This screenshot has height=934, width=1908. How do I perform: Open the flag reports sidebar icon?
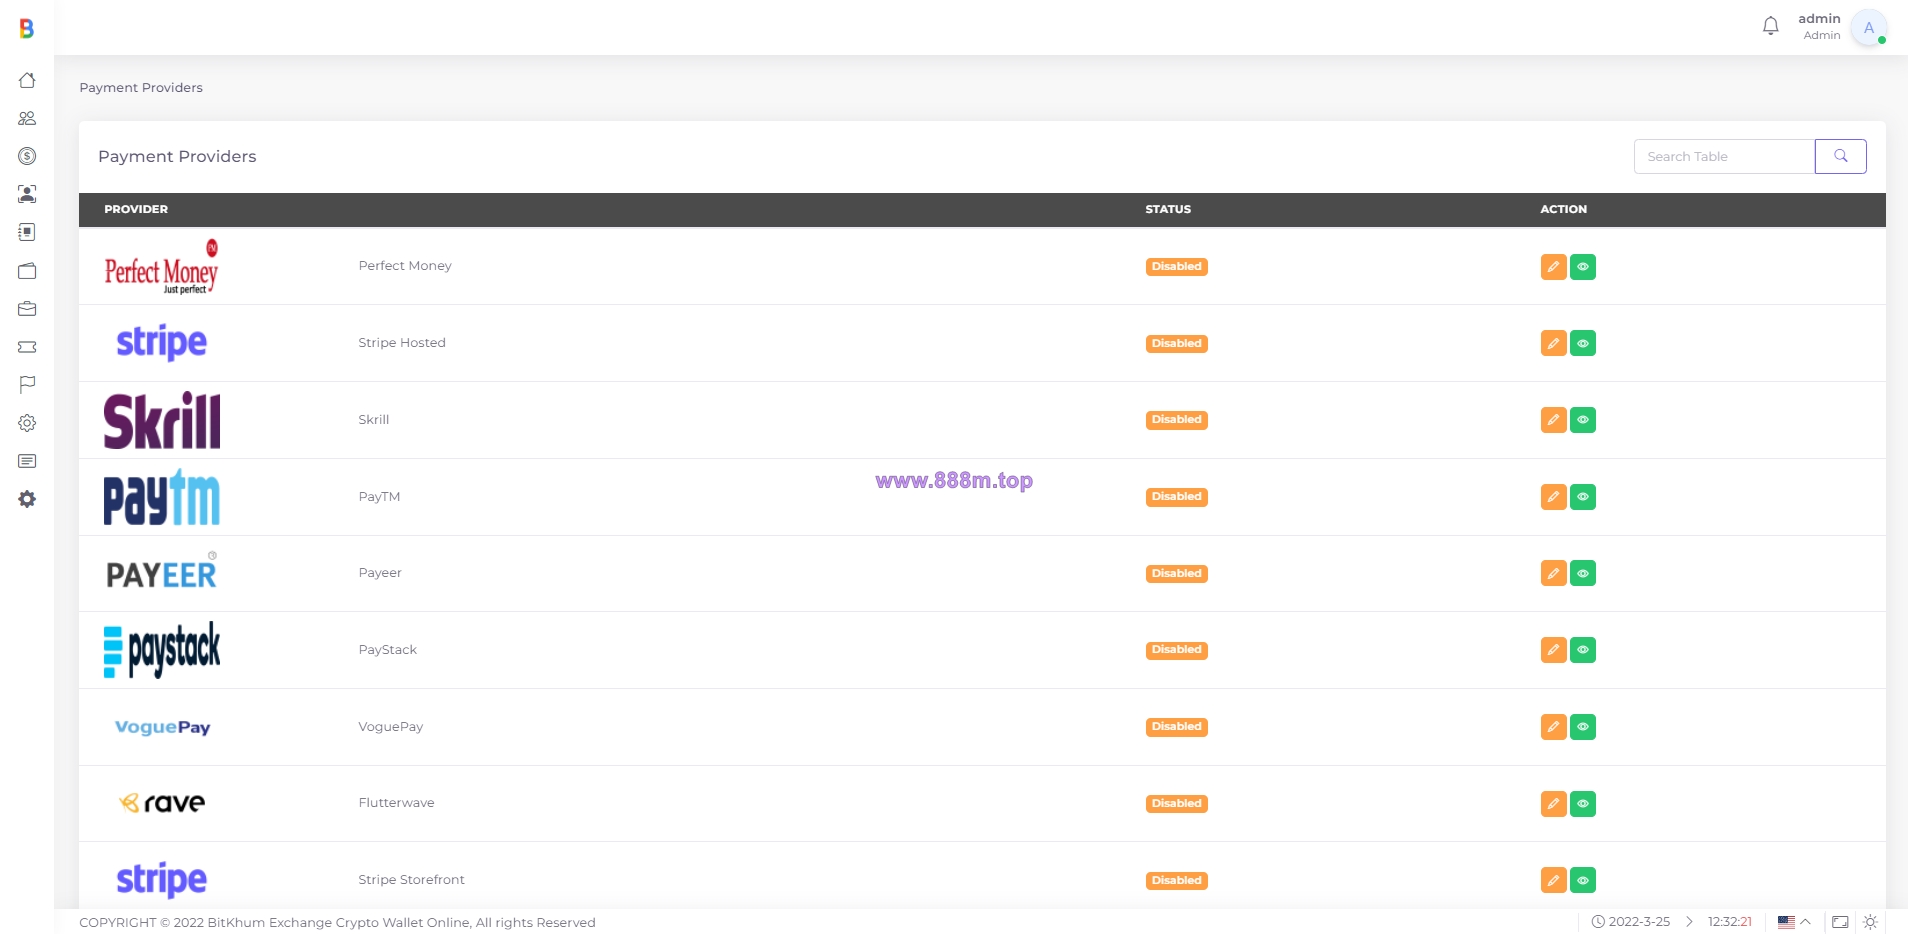click(x=27, y=385)
